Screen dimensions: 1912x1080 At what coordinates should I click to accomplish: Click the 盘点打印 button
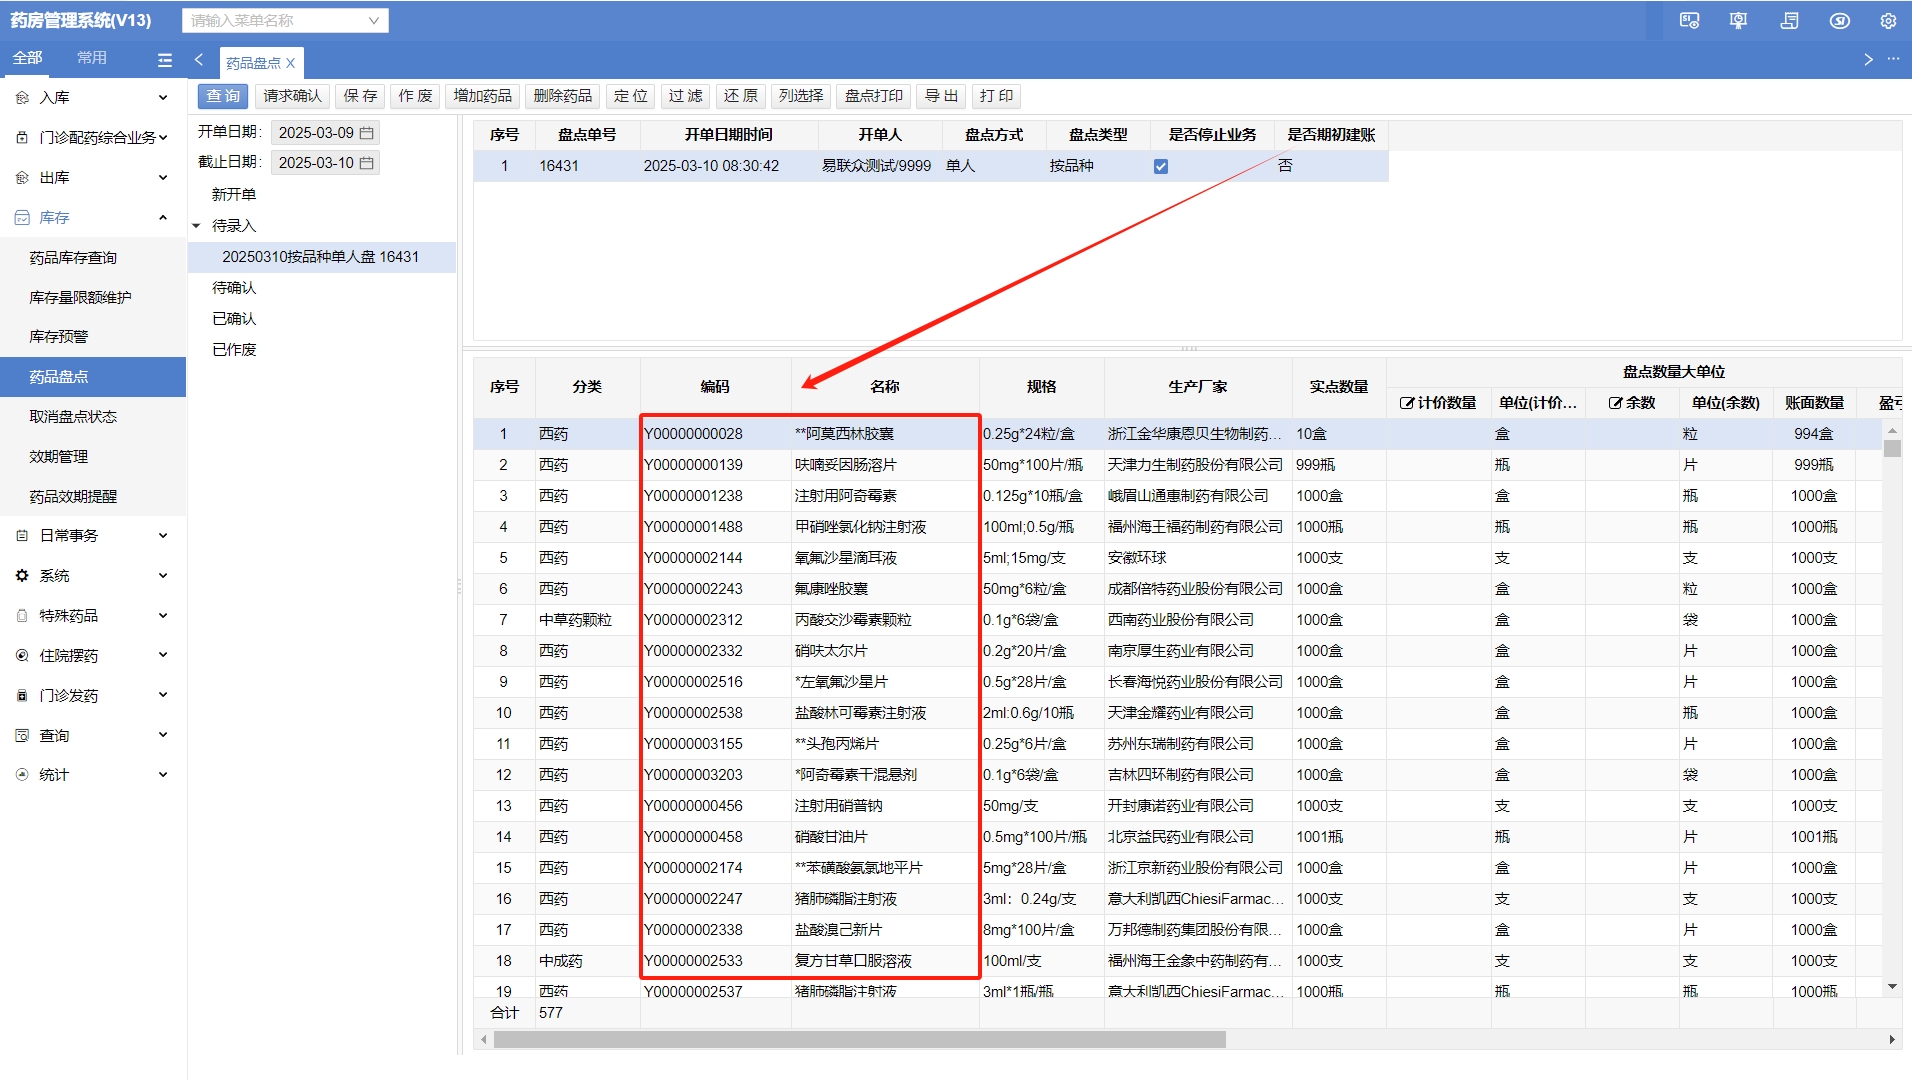click(873, 96)
